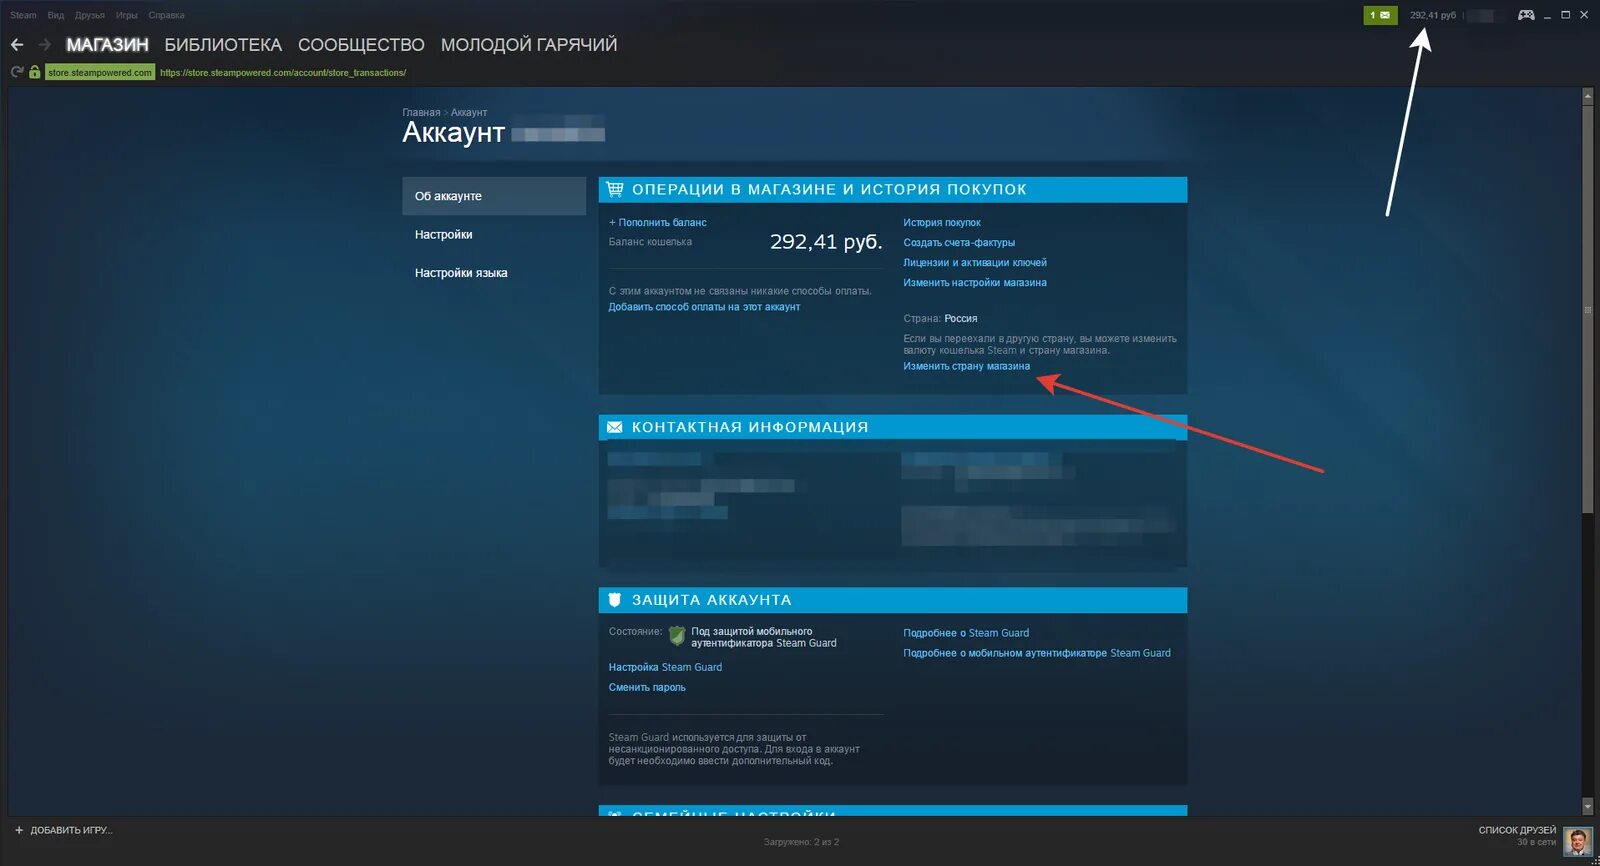The width and height of the screenshot is (1600, 866).
Task: Open the Игры menu
Action: 127,15
